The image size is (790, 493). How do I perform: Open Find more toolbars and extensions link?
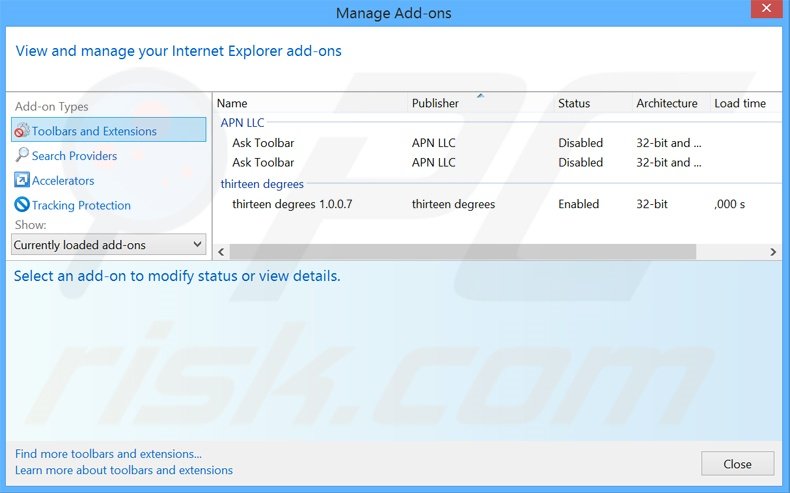[108, 454]
